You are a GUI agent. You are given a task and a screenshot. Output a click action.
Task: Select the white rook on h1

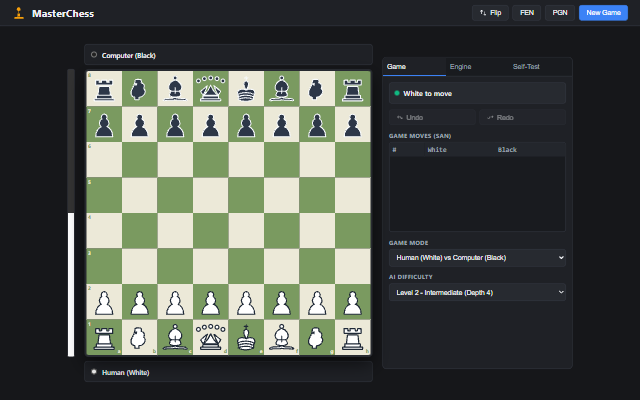(353, 337)
